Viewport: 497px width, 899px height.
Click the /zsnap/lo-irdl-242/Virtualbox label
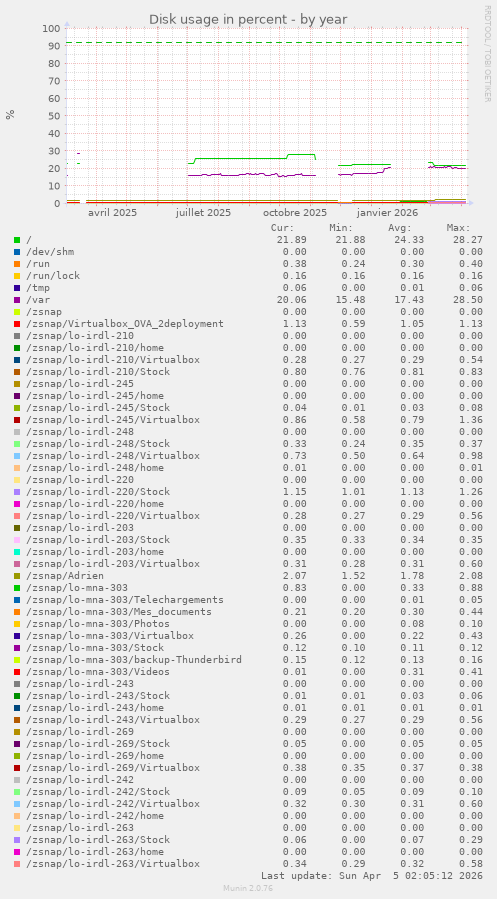tap(113, 803)
